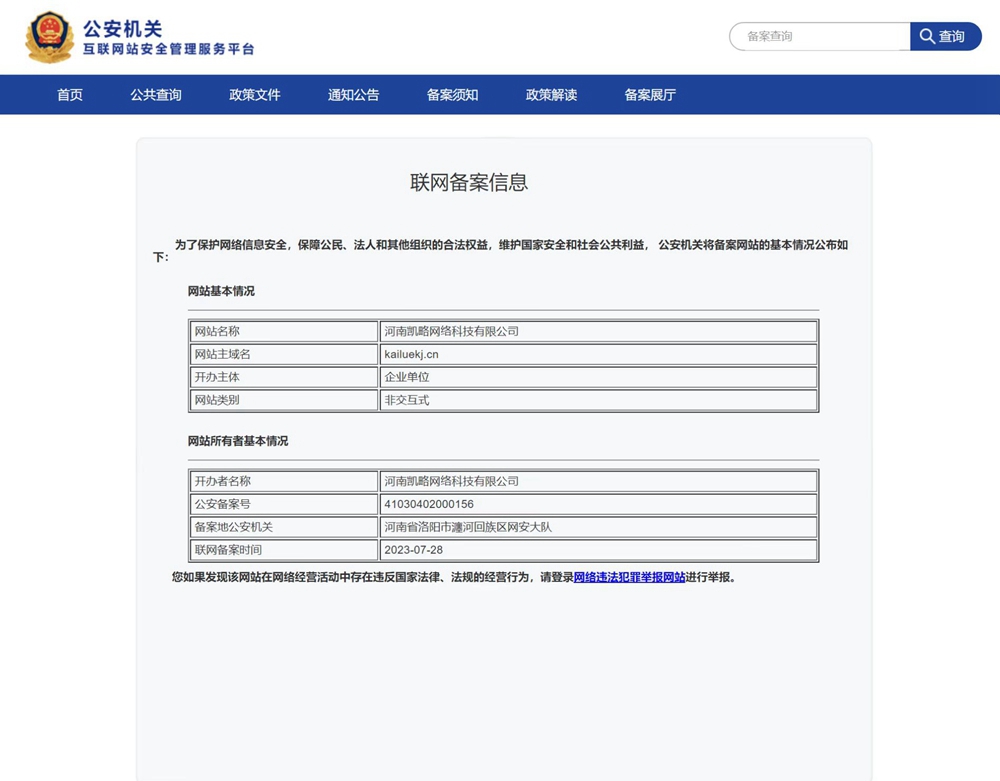Open the 政策文件 menu item

(x=254, y=95)
